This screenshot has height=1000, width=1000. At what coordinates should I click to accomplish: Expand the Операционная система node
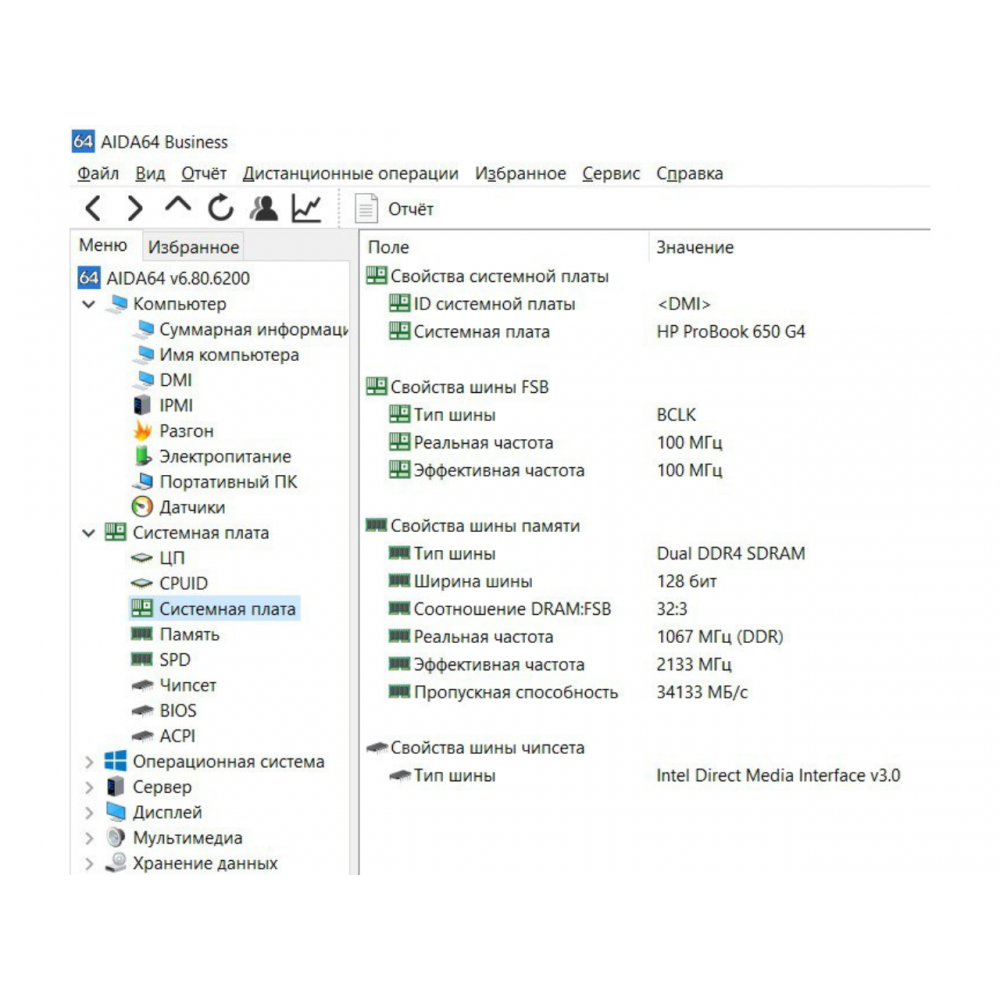[x=89, y=761]
